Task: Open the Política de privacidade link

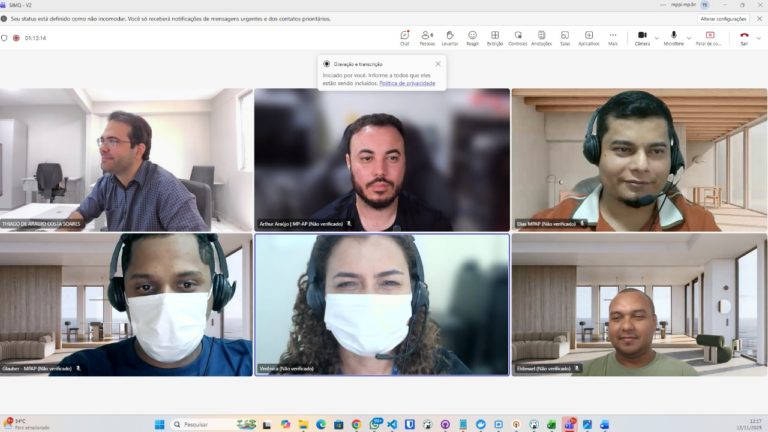Action: click(407, 83)
